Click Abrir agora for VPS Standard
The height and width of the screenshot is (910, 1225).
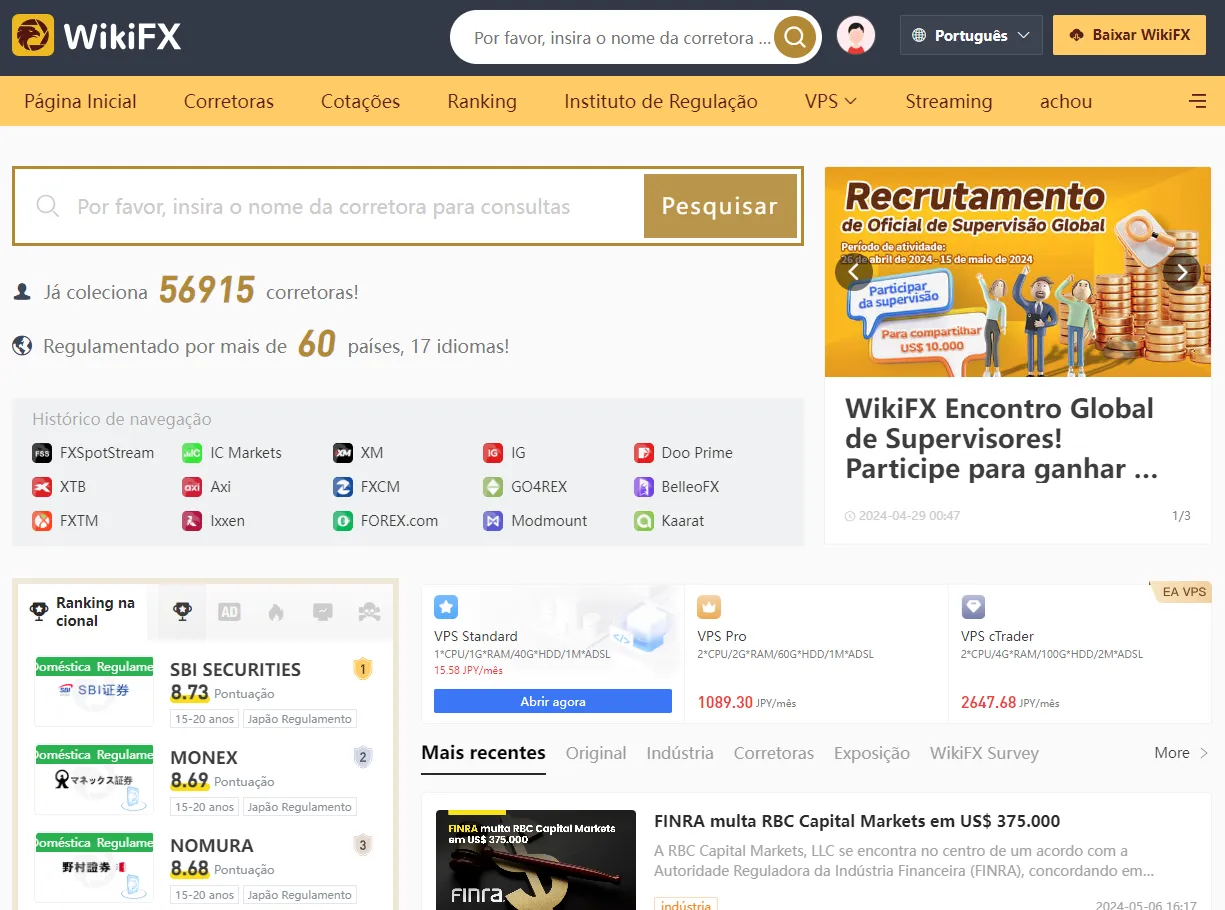click(553, 701)
